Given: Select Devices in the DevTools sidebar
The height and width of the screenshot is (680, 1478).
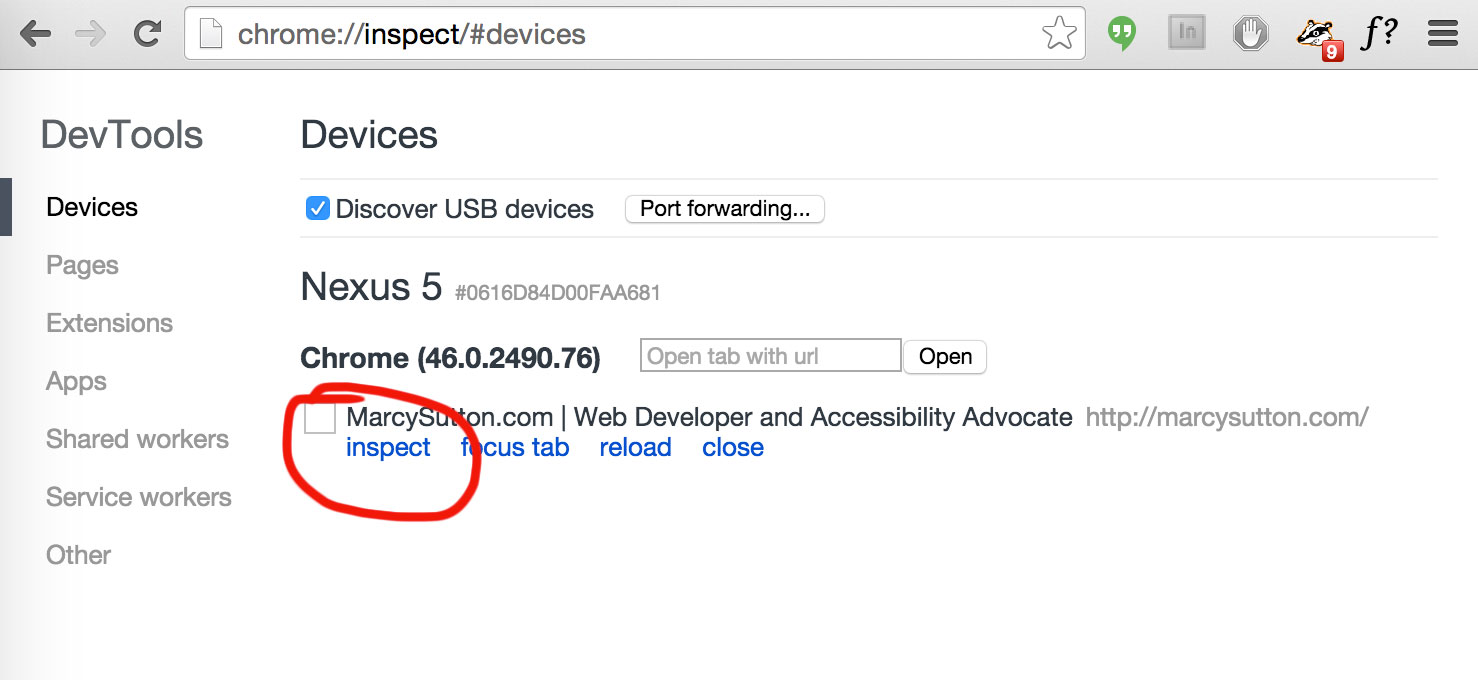Looking at the screenshot, I should 91,206.
